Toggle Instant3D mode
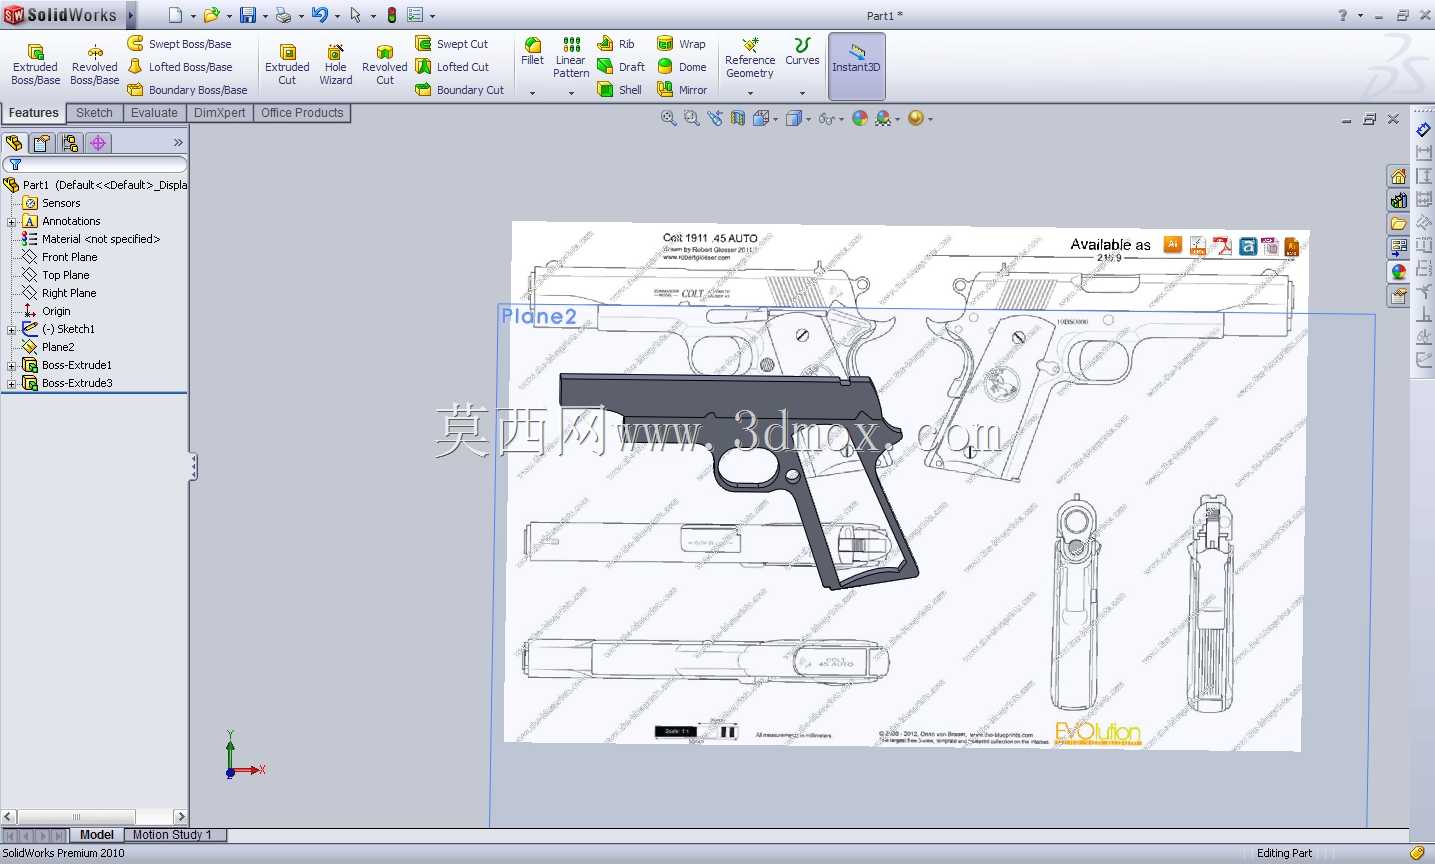1435x864 pixels. coord(856,66)
